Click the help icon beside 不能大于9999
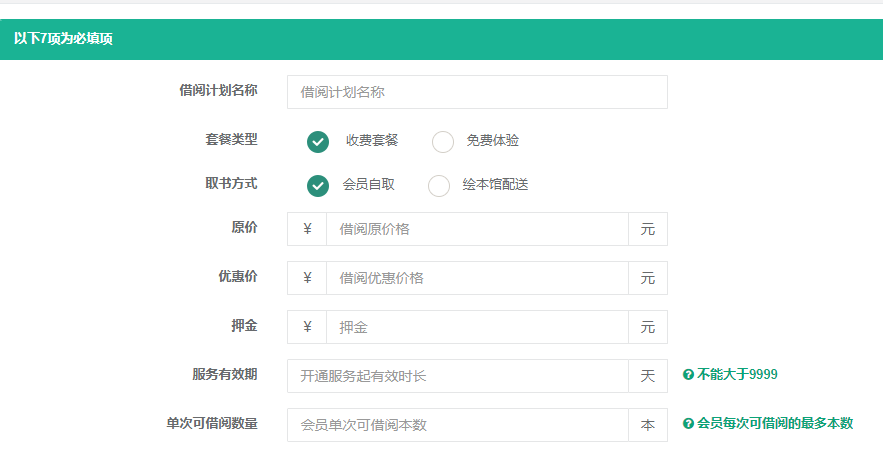 (x=688, y=375)
